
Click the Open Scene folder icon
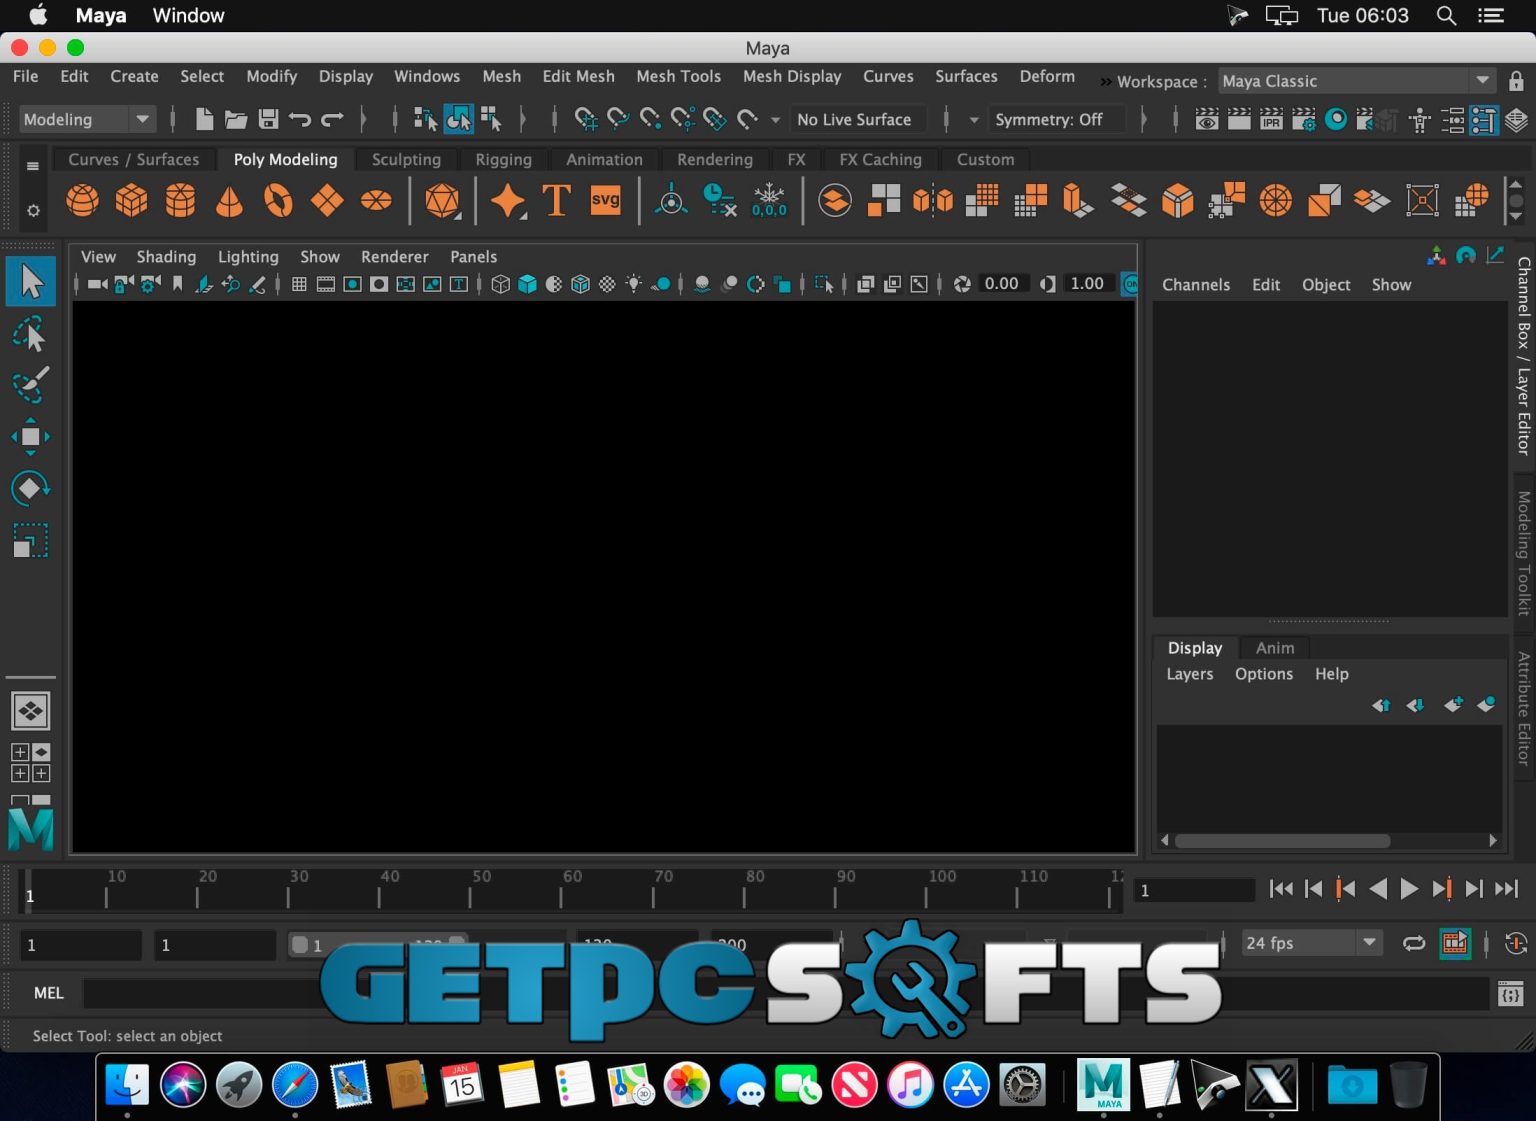(x=236, y=119)
